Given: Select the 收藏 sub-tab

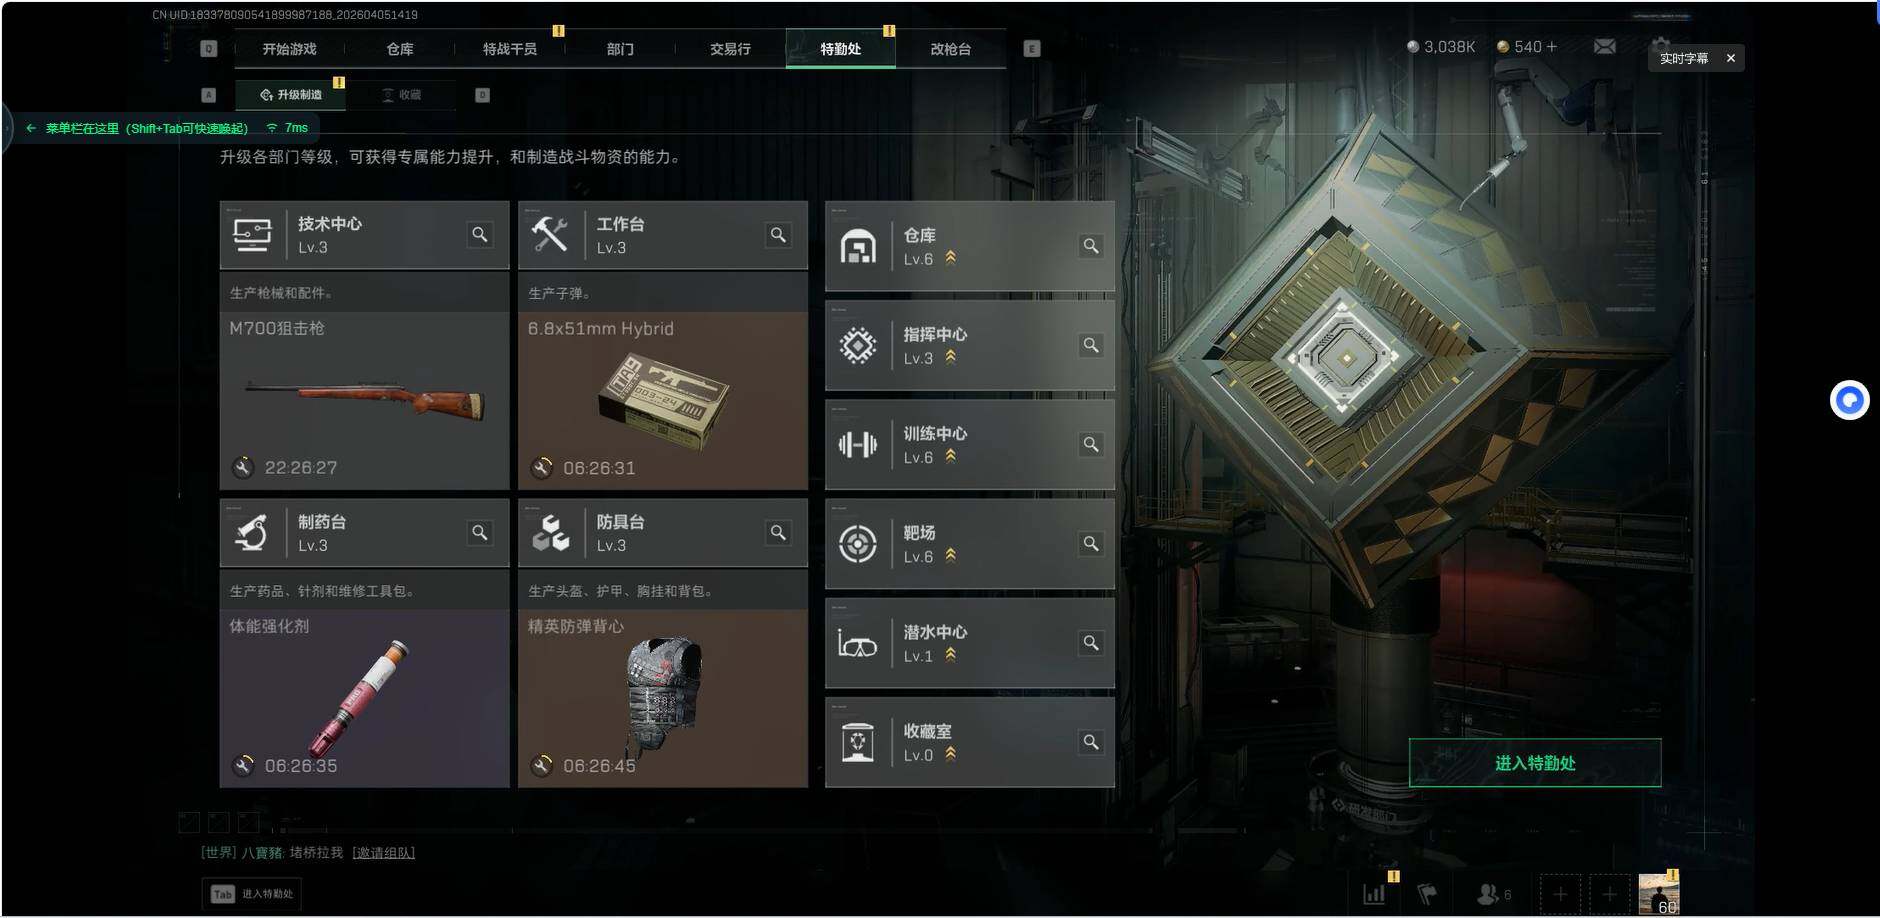Looking at the screenshot, I should tap(402, 95).
